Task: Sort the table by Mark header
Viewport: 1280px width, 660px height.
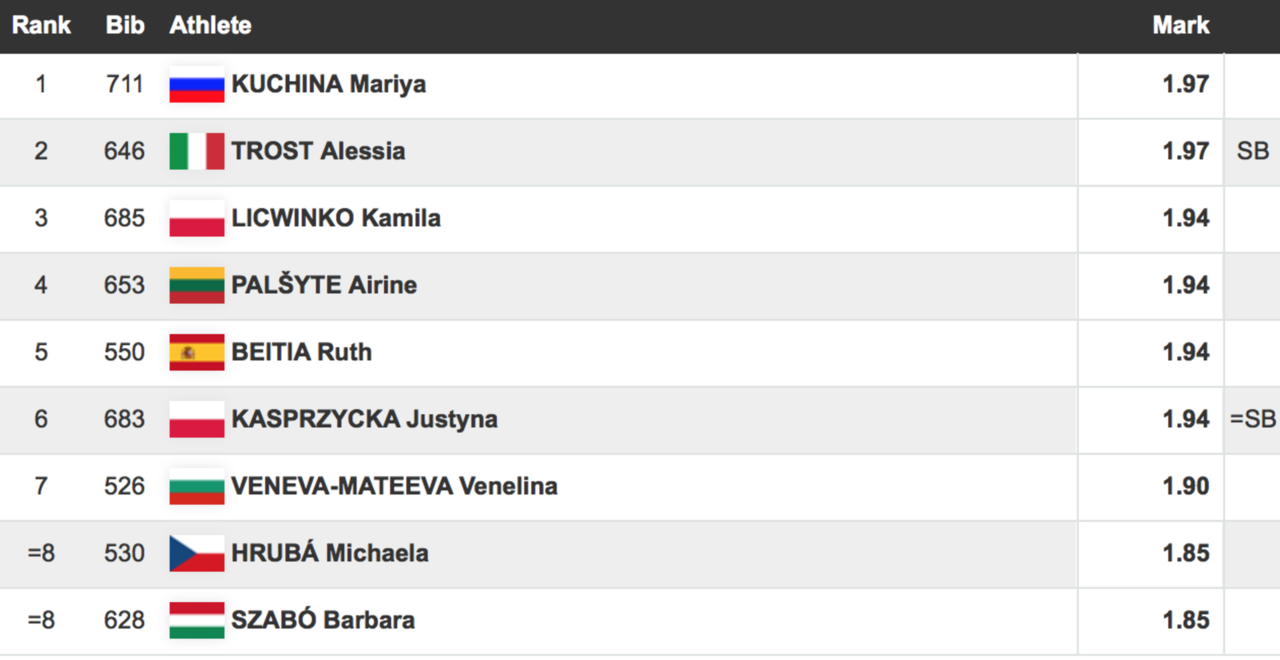Action: (x=1181, y=25)
